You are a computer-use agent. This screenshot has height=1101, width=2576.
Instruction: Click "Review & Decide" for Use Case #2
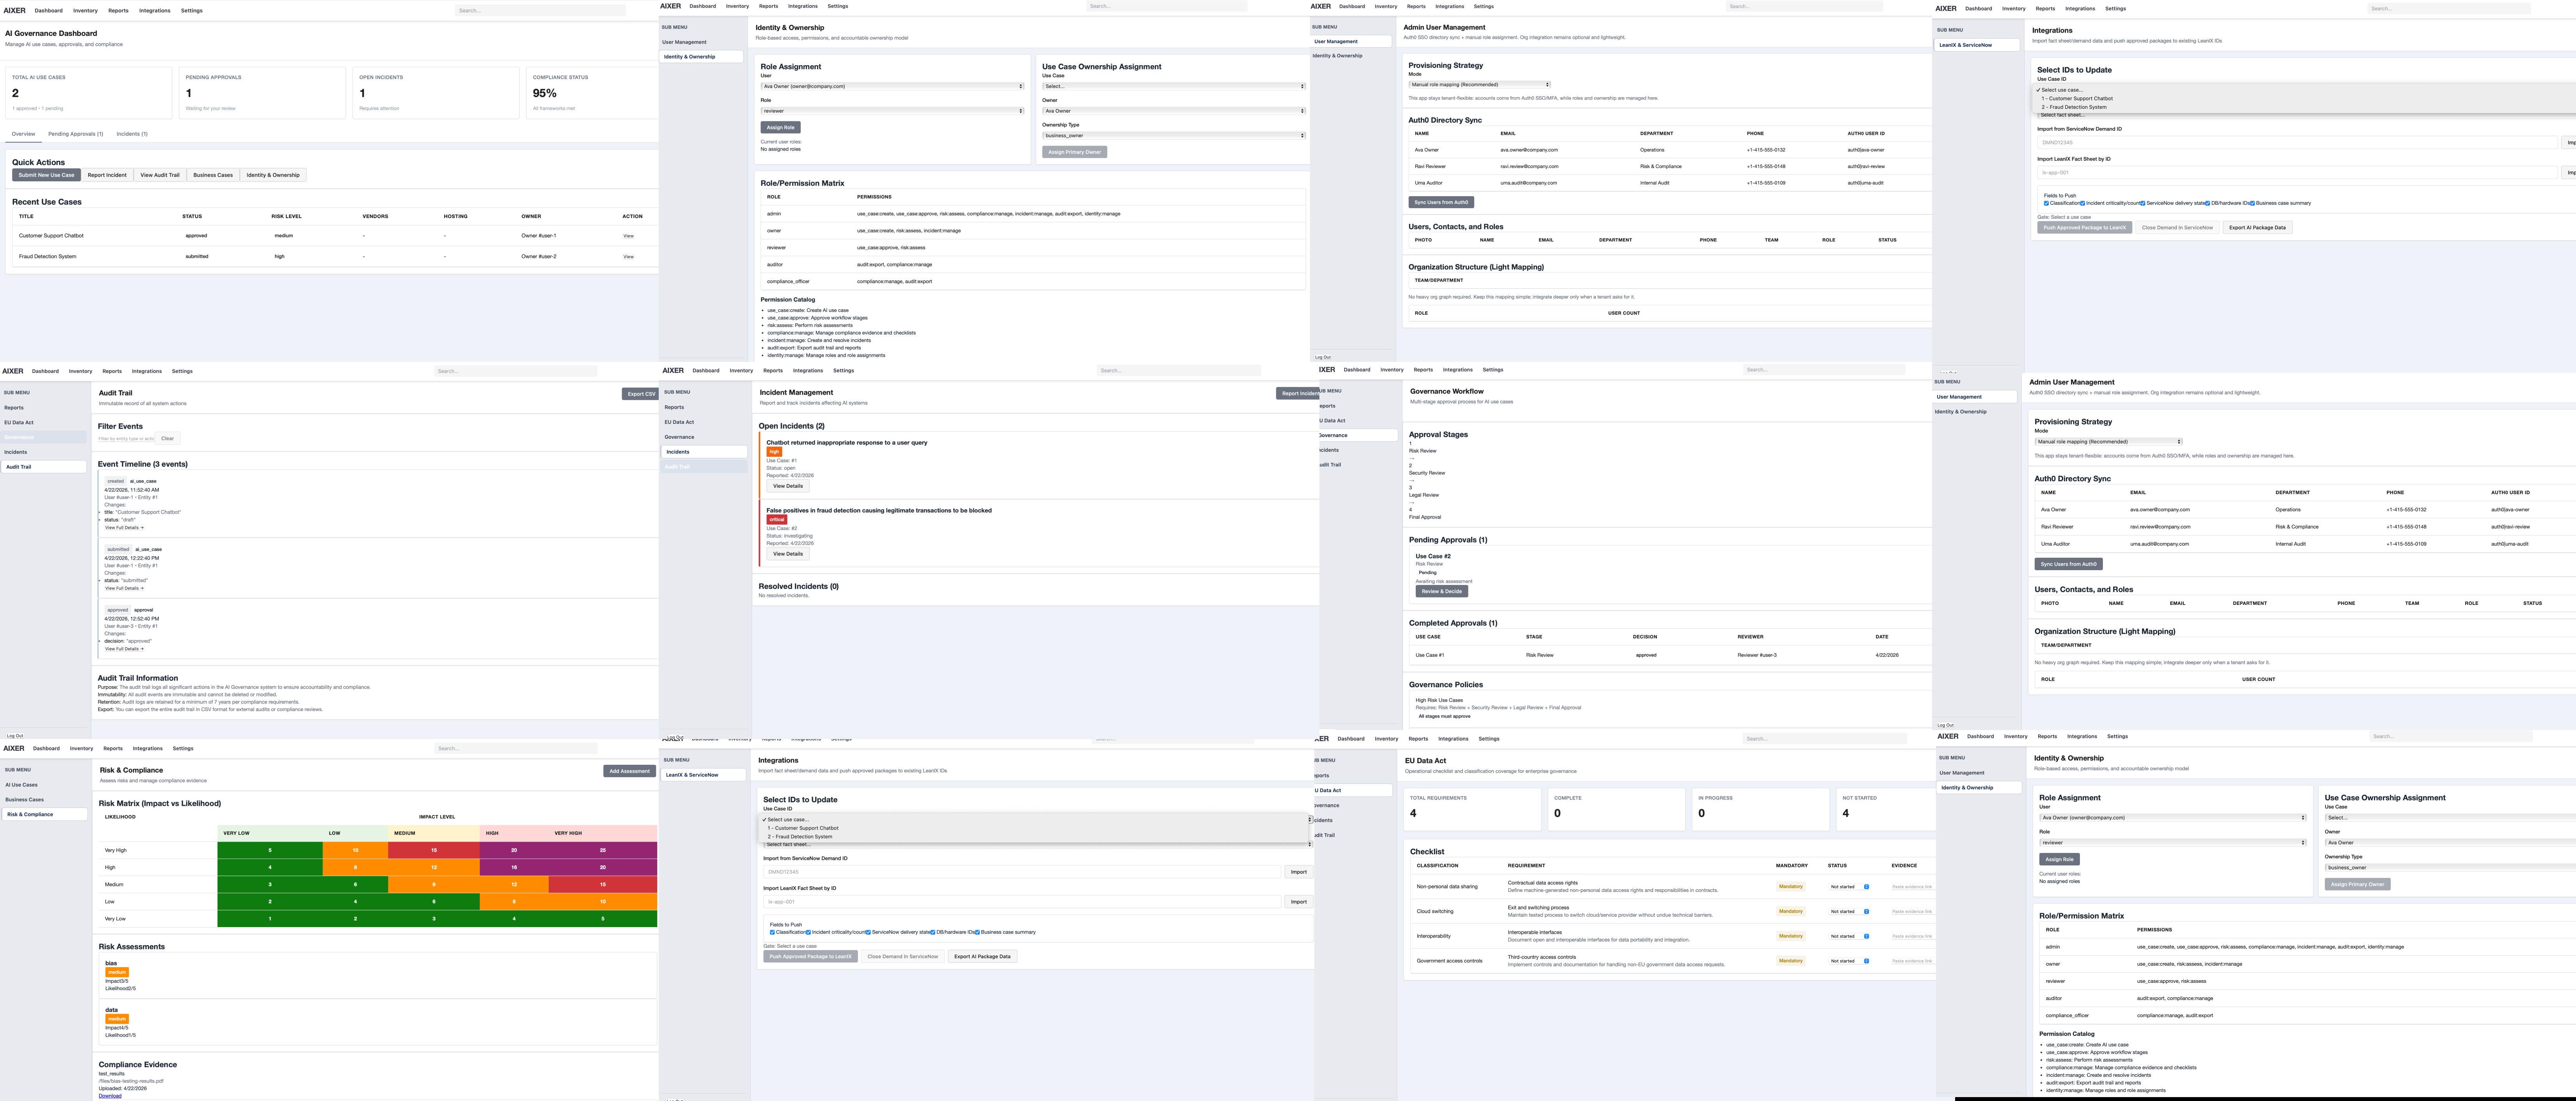click(x=1442, y=591)
